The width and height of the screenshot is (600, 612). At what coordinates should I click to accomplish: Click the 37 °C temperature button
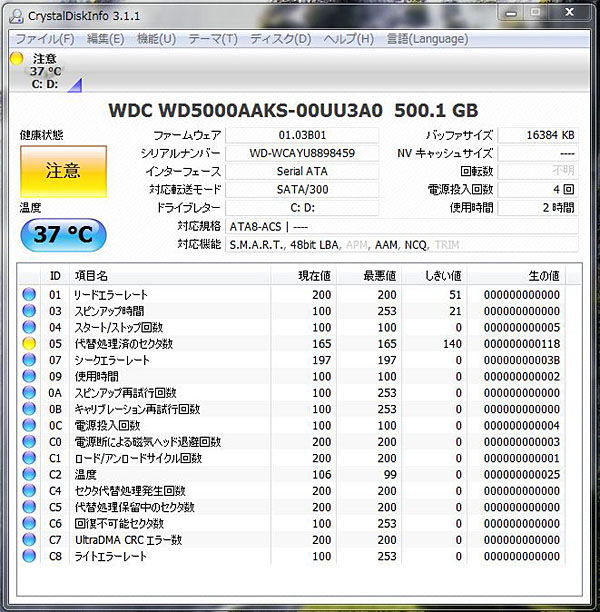click(x=63, y=235)
